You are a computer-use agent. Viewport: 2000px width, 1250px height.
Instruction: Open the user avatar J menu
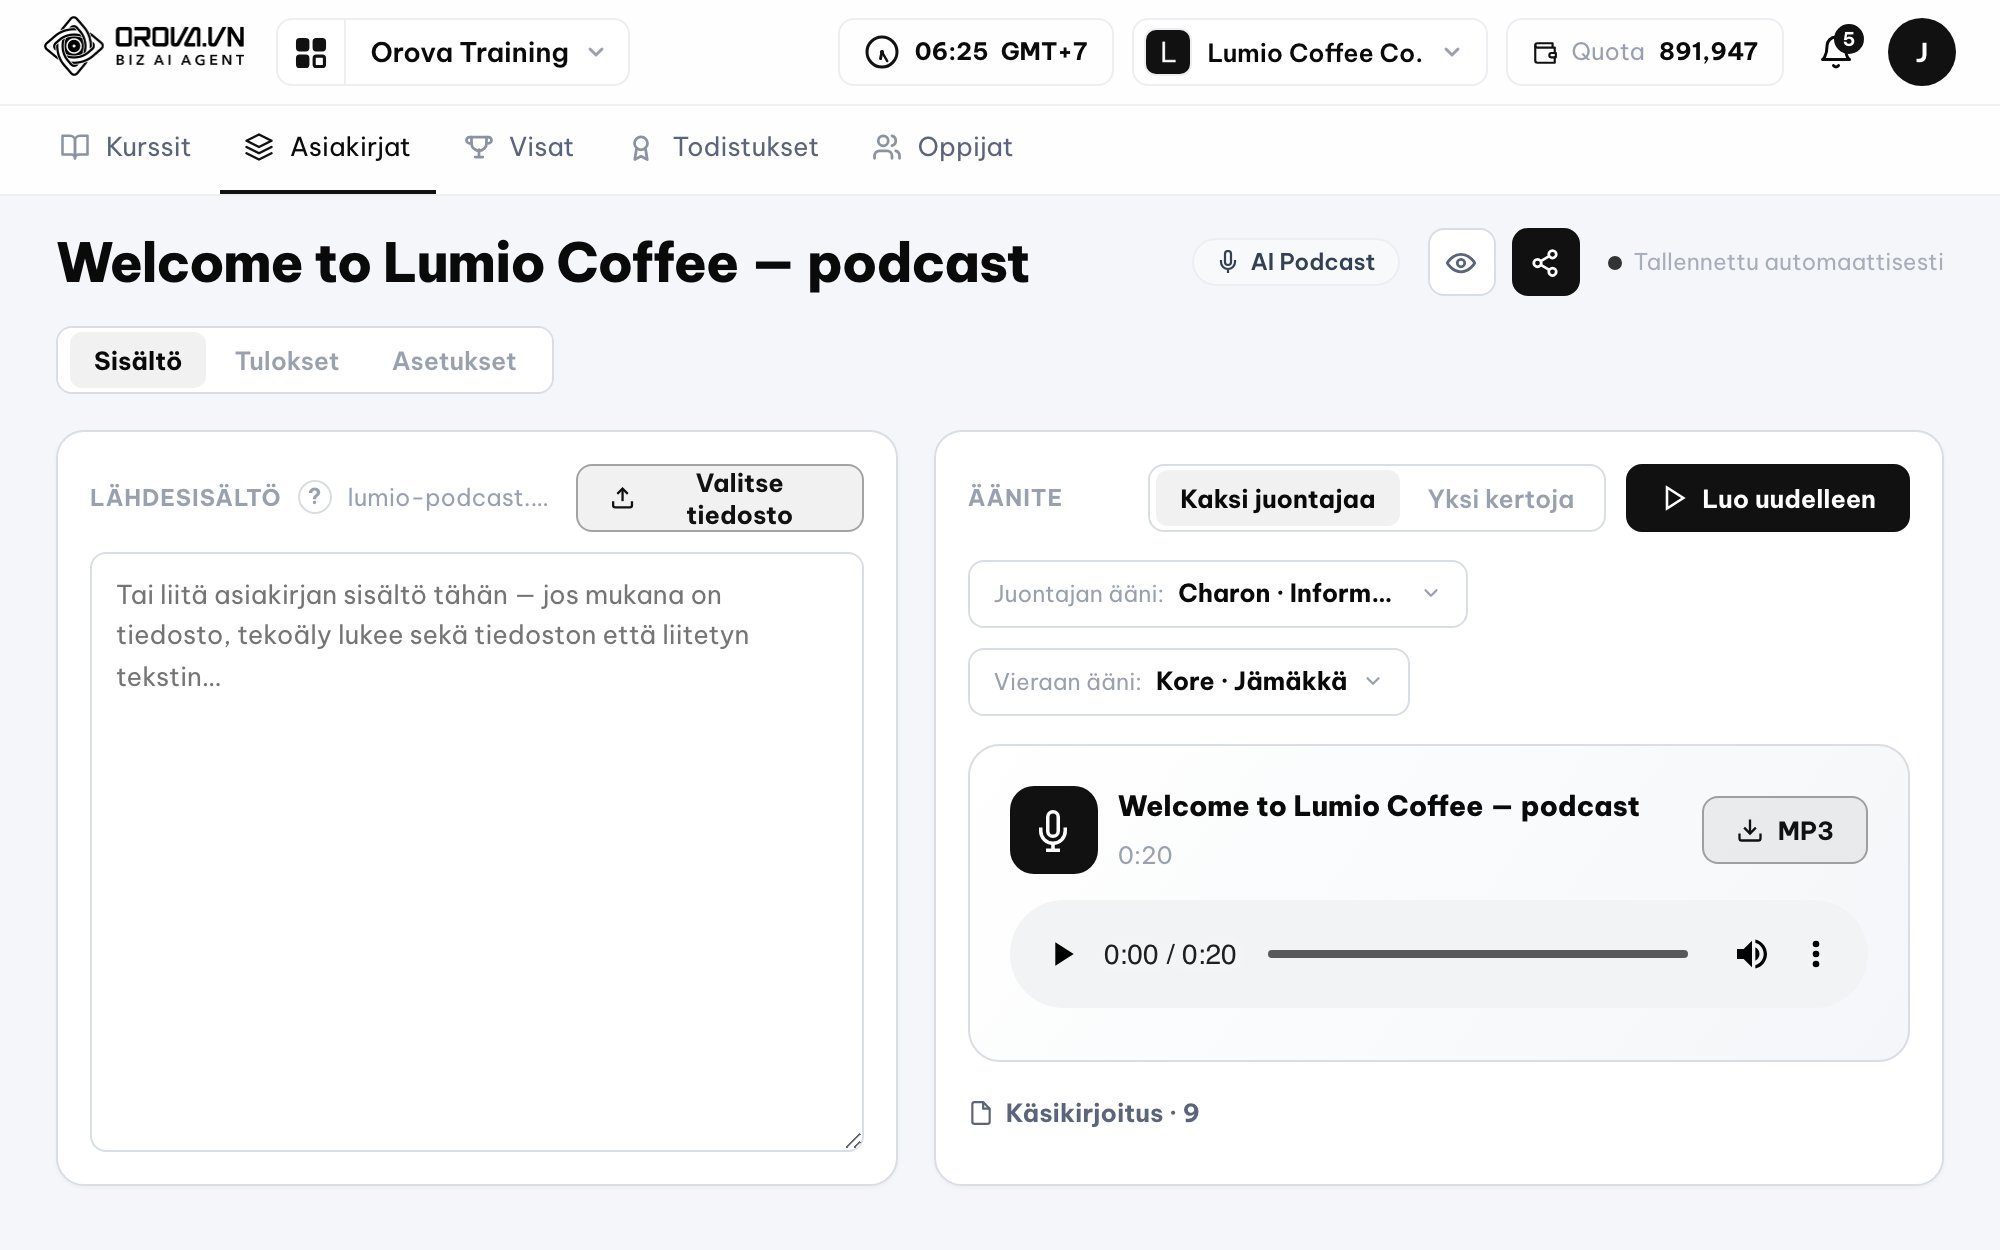click(1921, 52)
